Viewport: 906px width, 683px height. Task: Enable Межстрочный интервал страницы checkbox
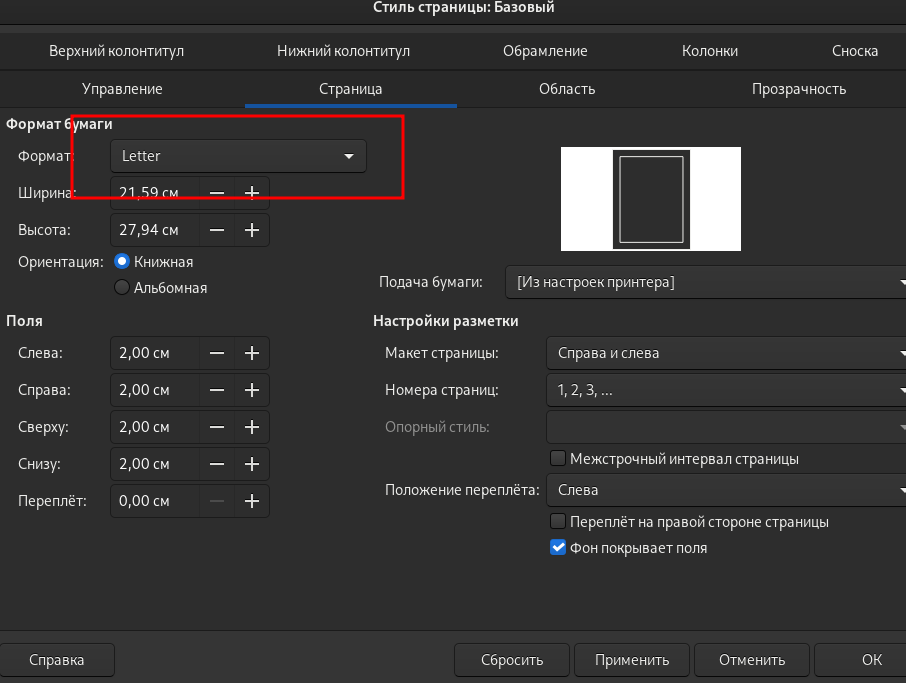coord(559,459)
